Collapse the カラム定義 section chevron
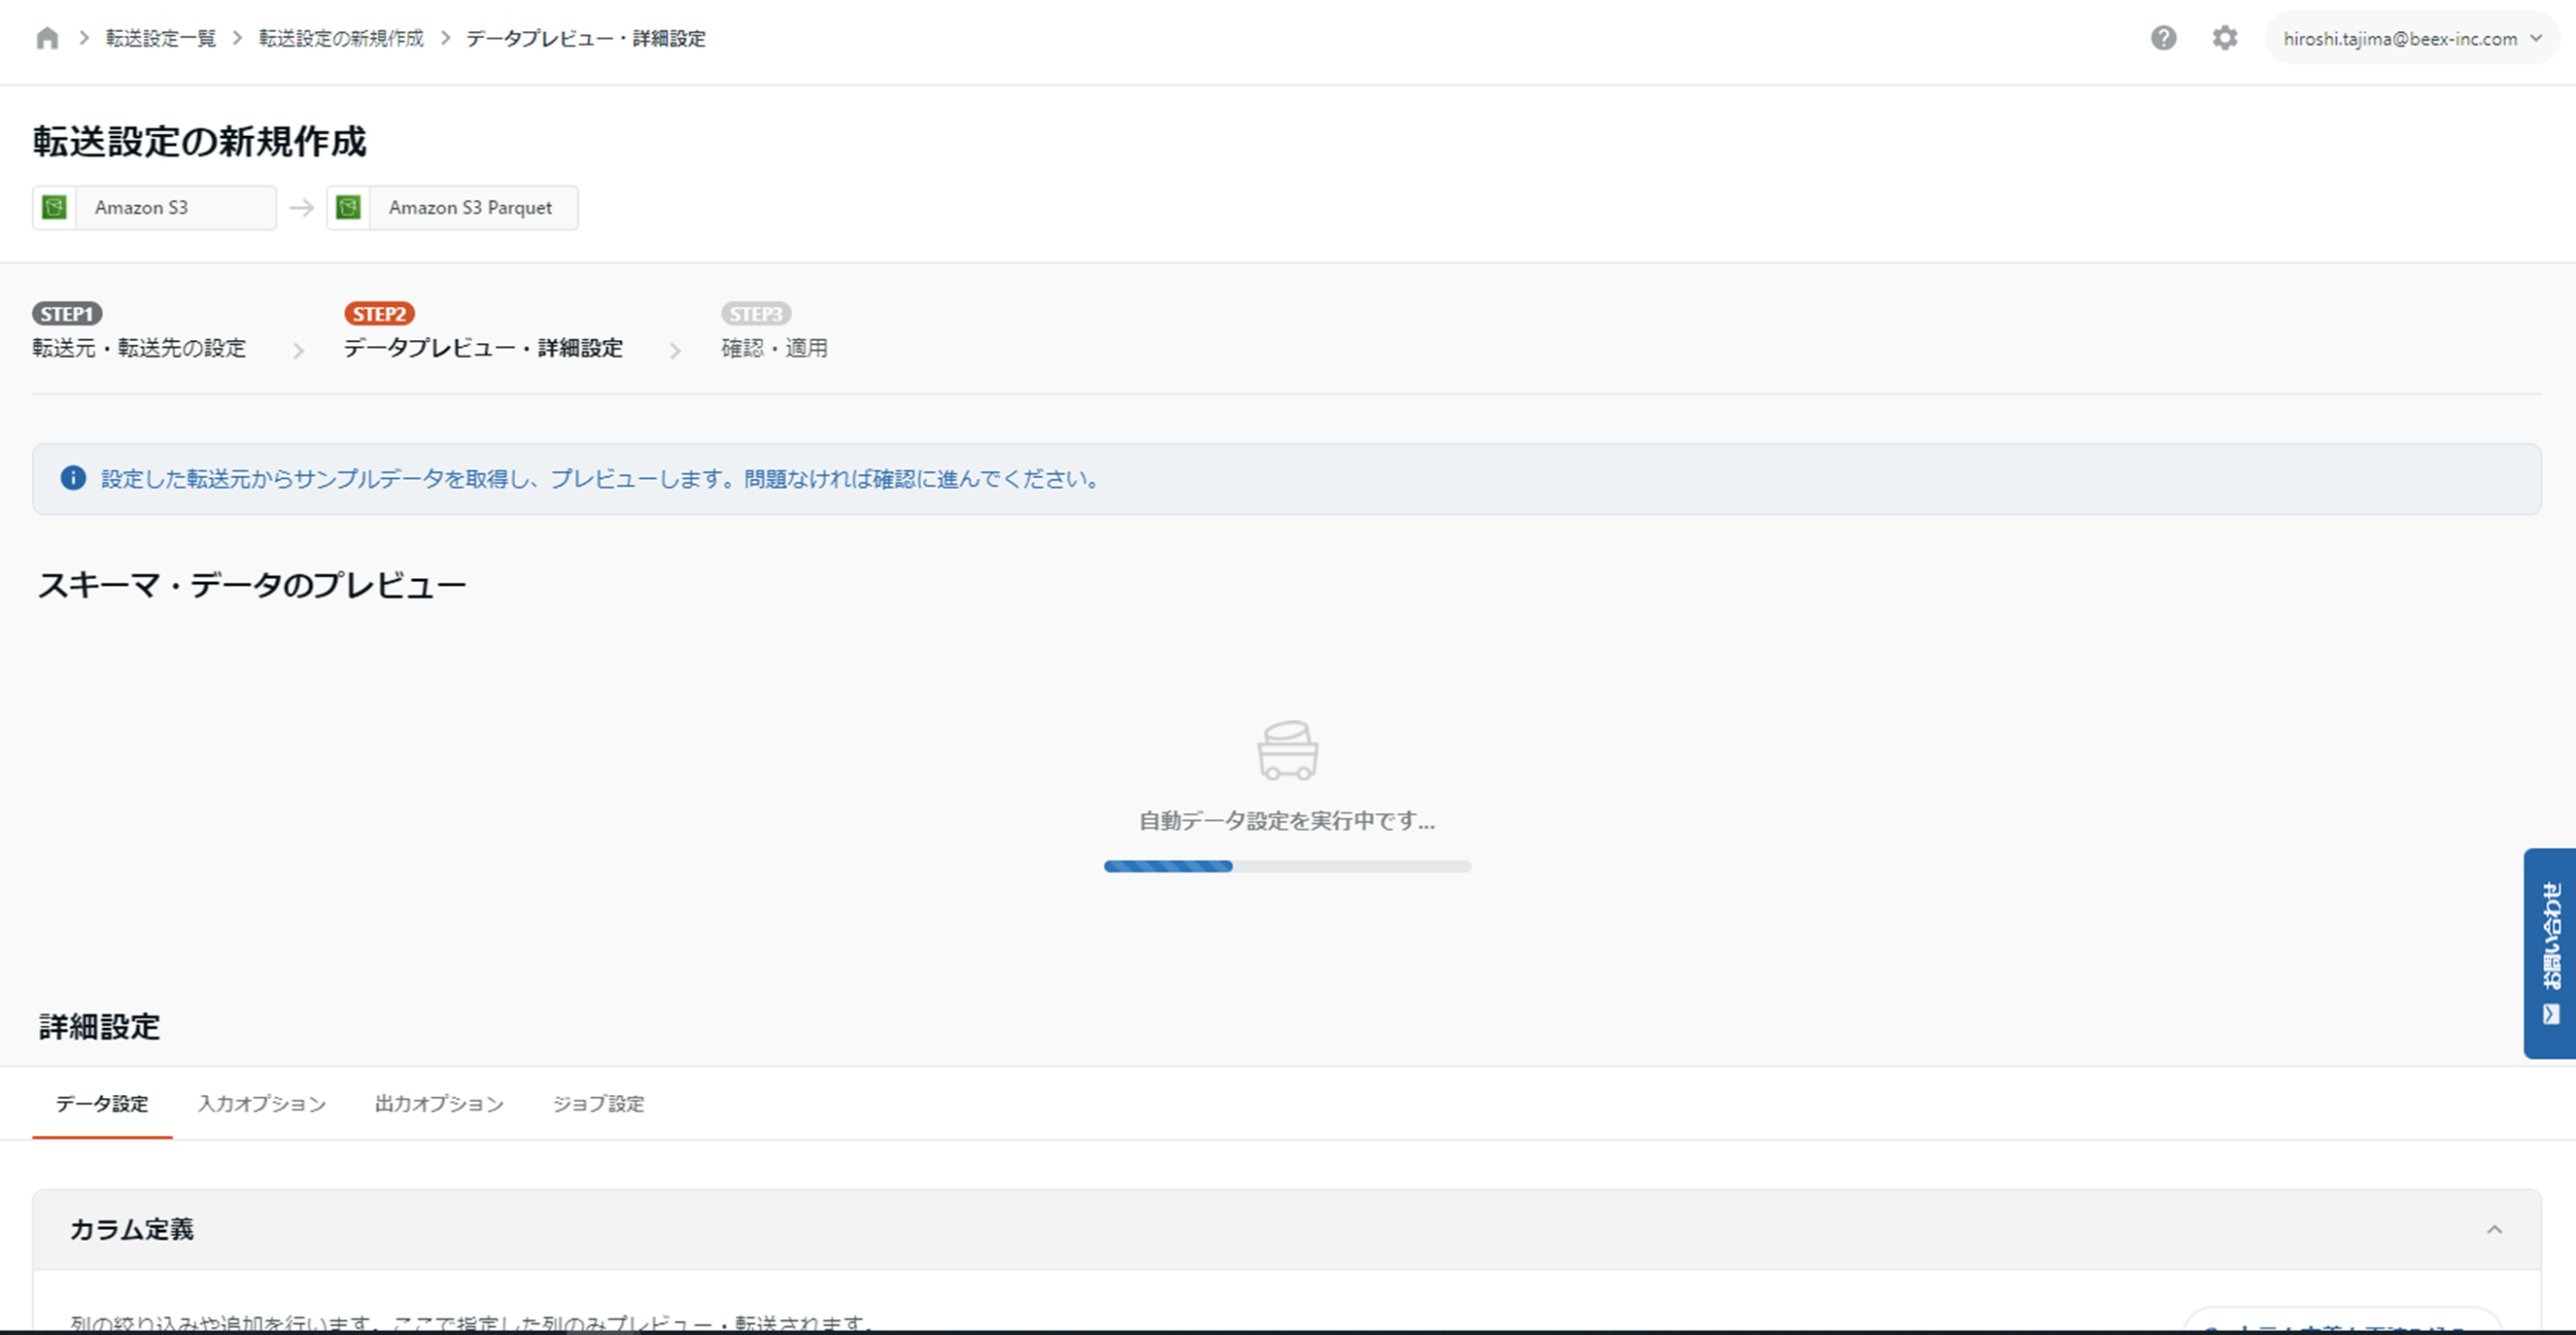The image size is (2576, 1335). tap(2494, 1229)
